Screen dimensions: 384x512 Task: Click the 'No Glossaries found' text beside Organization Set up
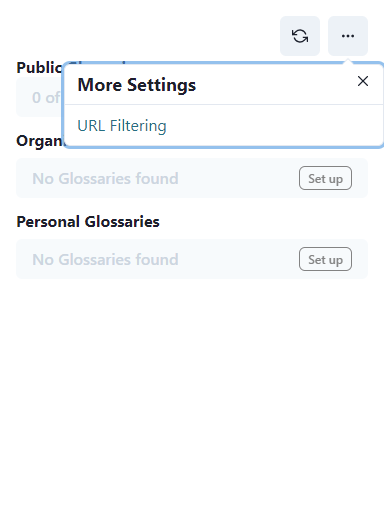click(105, 178)
